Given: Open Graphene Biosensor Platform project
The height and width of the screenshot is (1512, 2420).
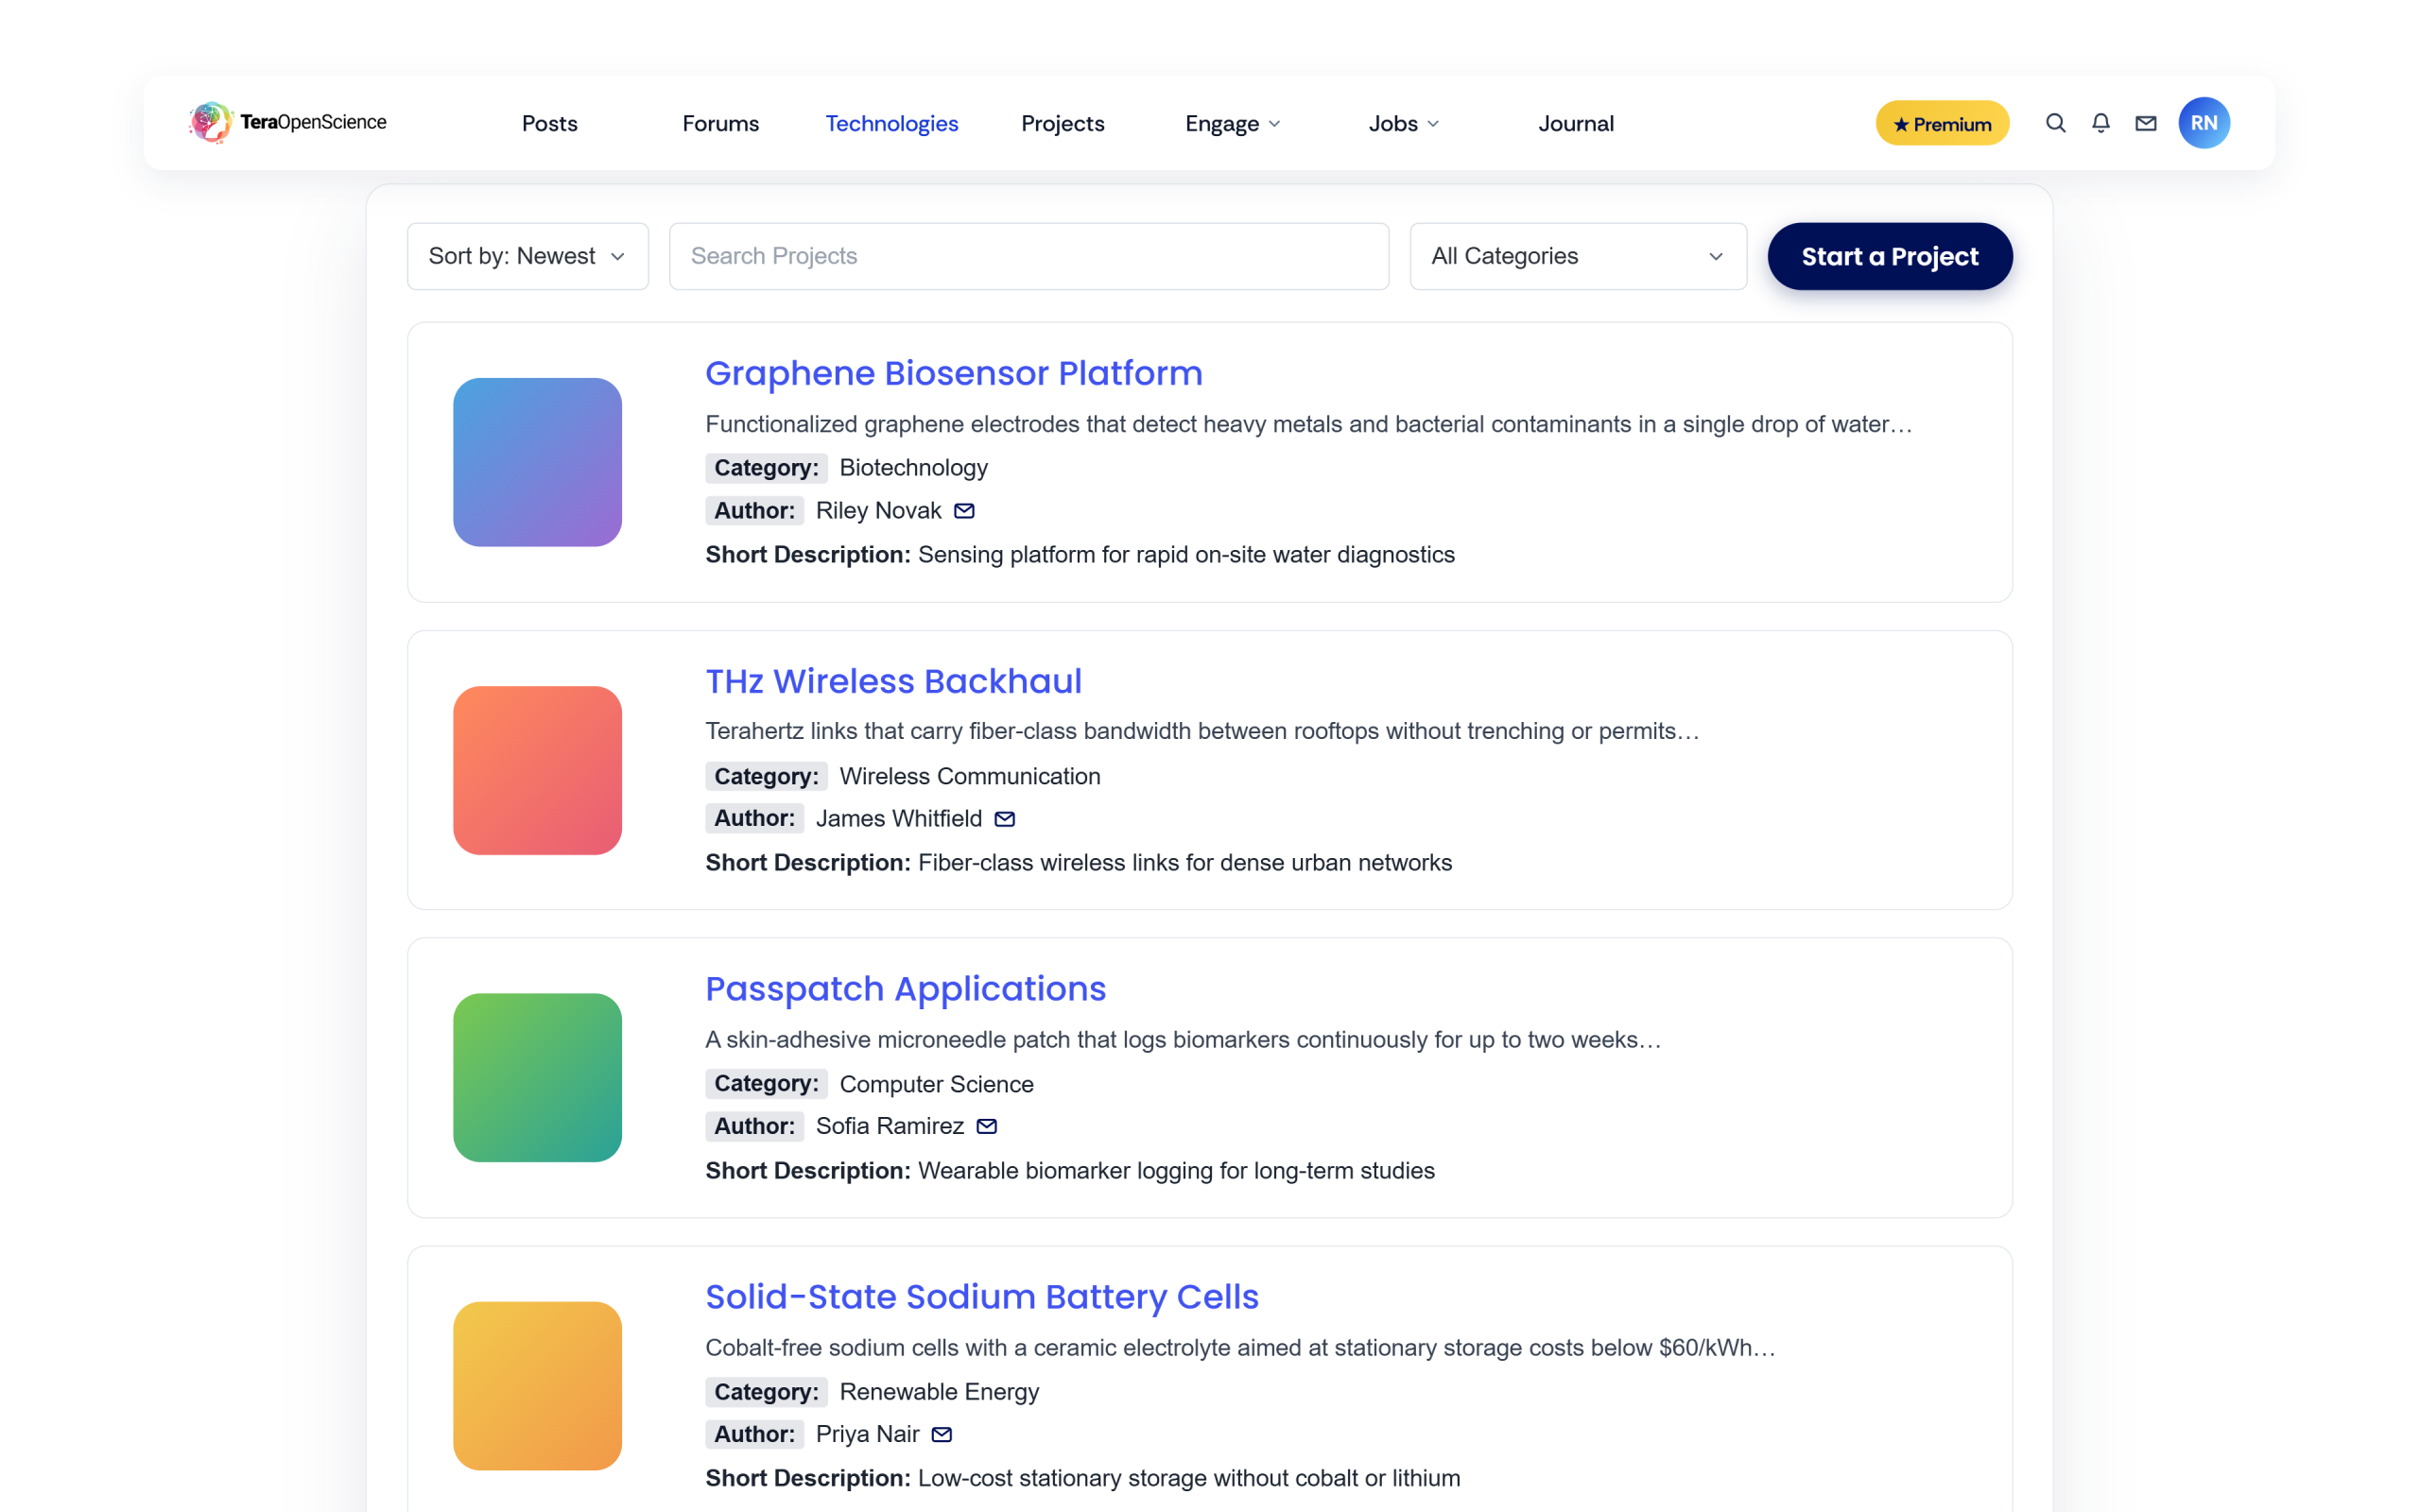Looking at the screenshot, I should [953, 373].
